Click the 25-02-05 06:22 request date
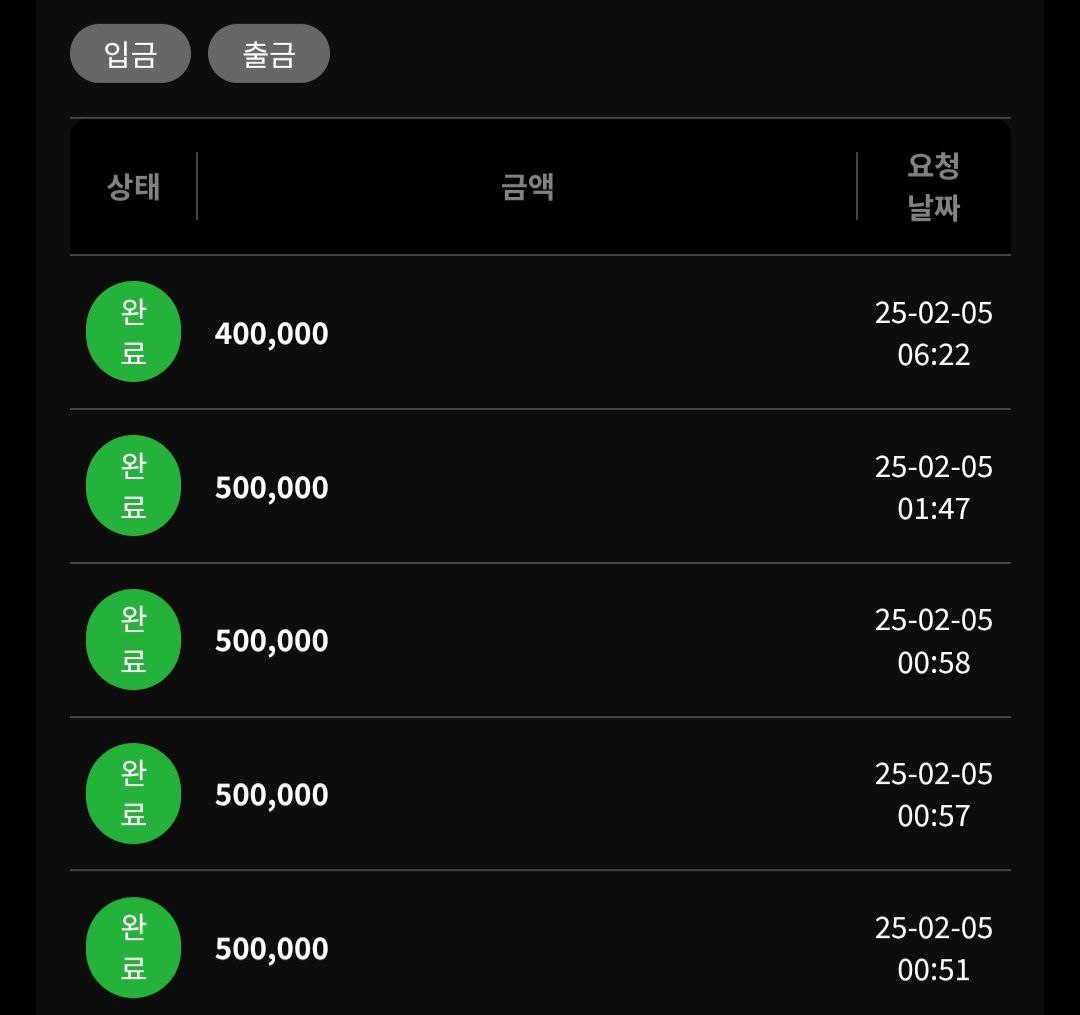The image size is (1080, 1015). click(933, 333)
